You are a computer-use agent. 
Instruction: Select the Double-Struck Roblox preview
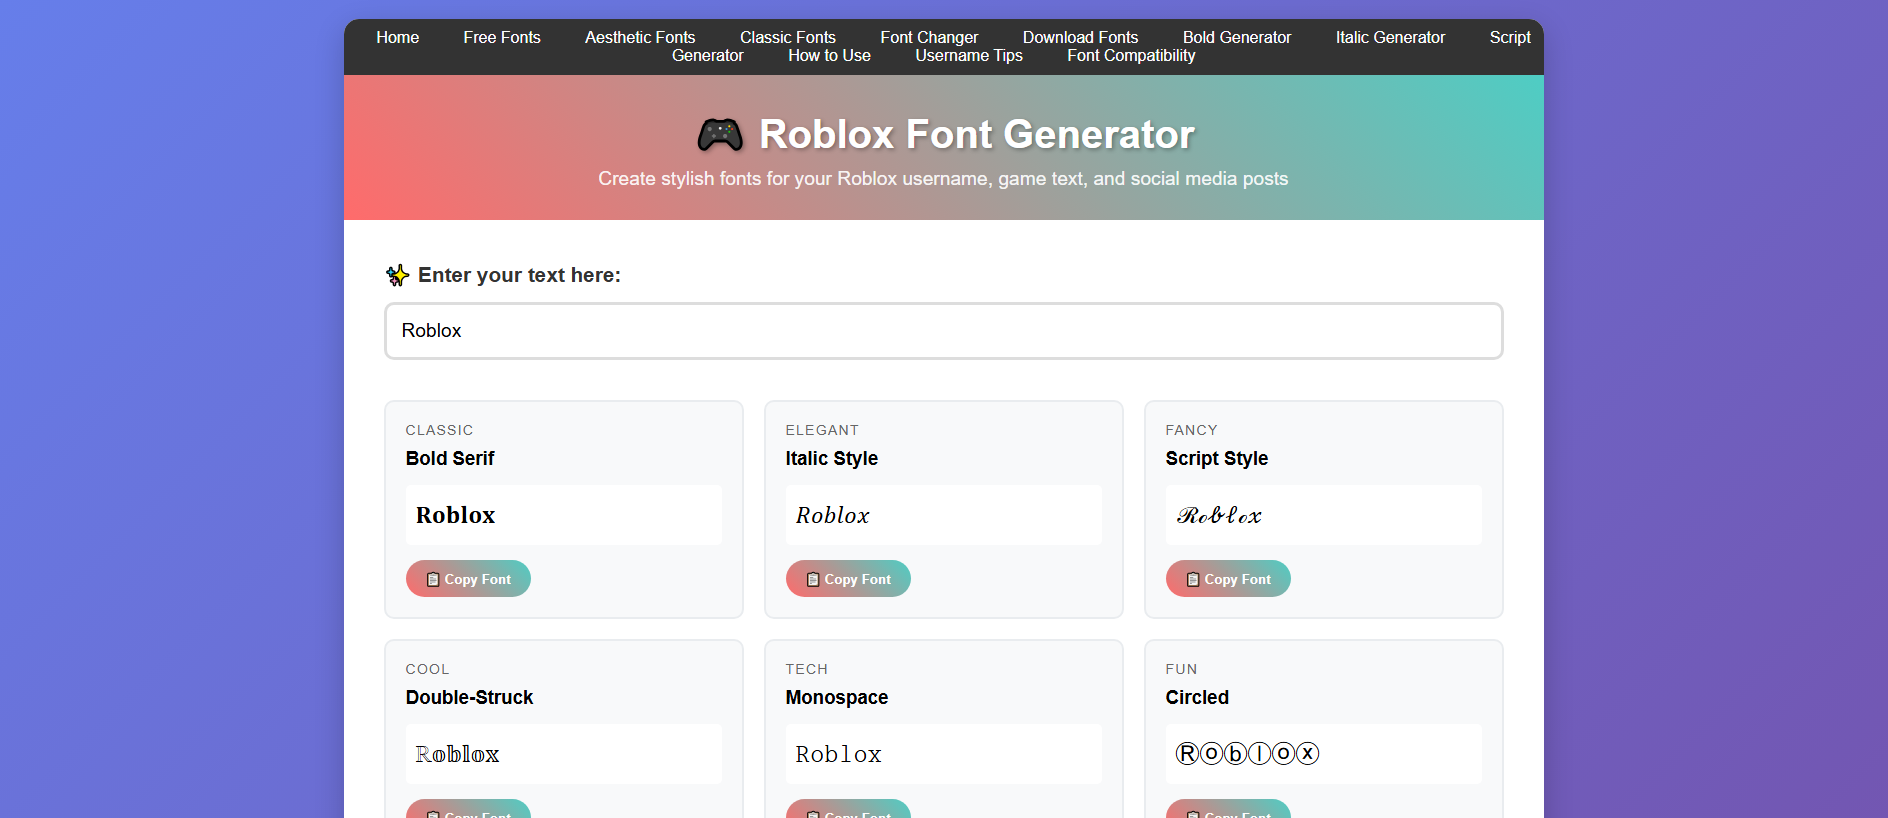(x=563, y=754)
